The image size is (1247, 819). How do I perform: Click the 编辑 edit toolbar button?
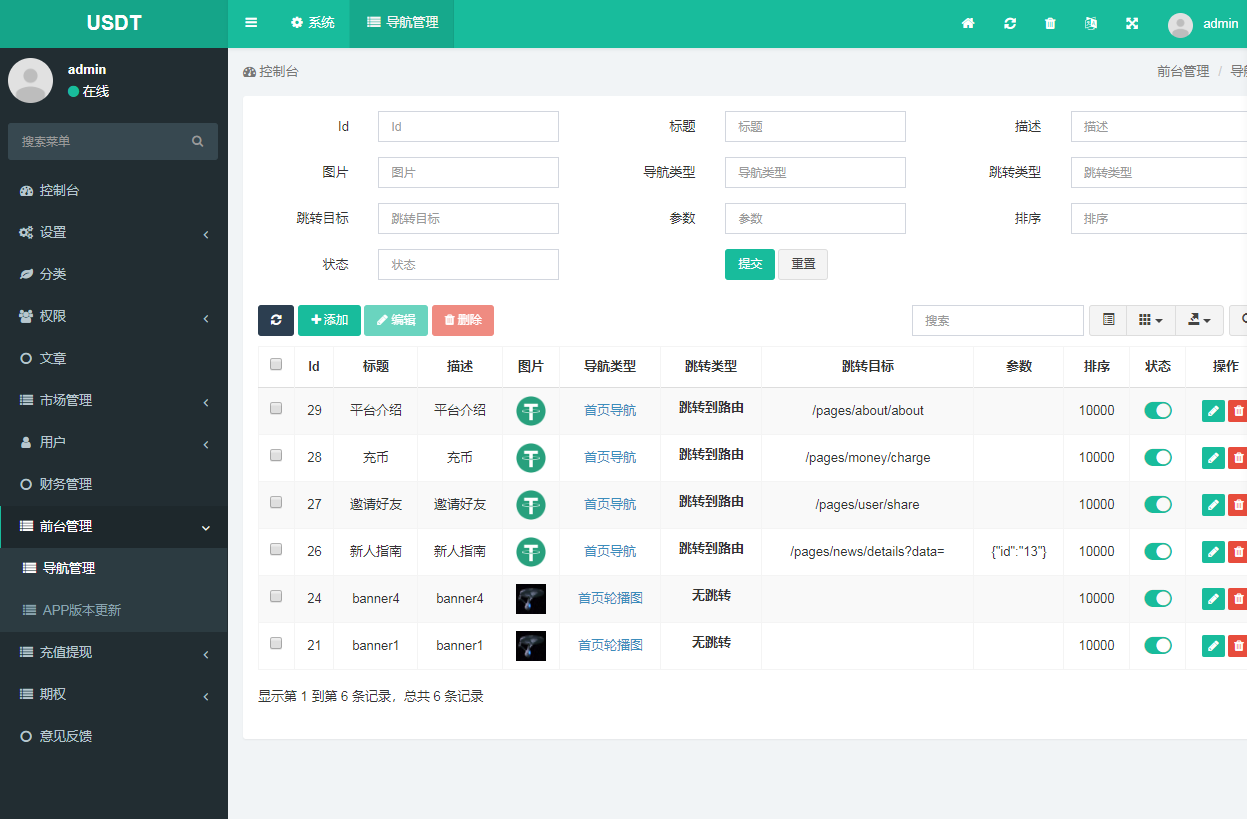[396, 320]
